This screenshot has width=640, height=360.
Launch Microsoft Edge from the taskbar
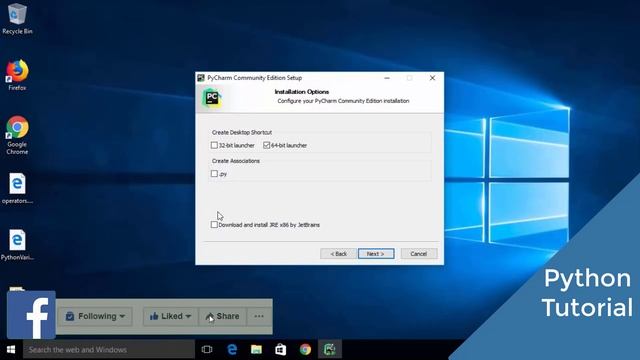(232, 349)
